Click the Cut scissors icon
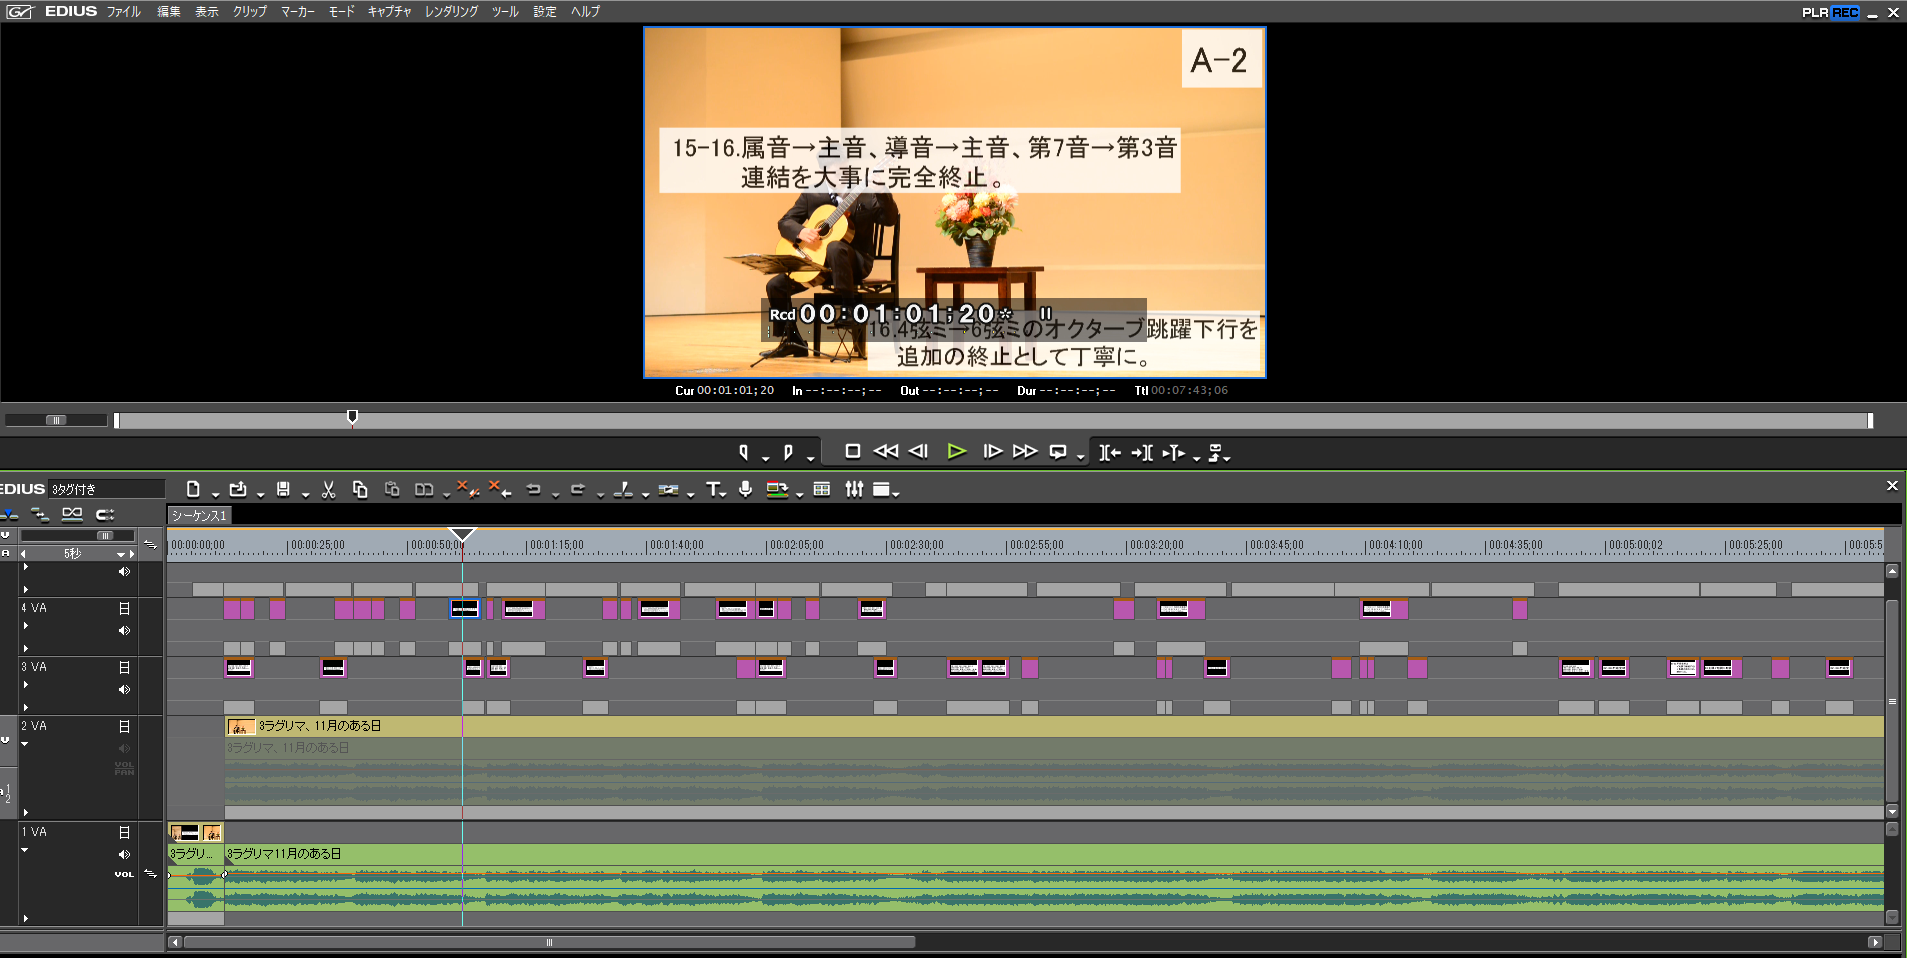Image resolution: width=1907 pixels, height=958 pixels. click(328, 489)
